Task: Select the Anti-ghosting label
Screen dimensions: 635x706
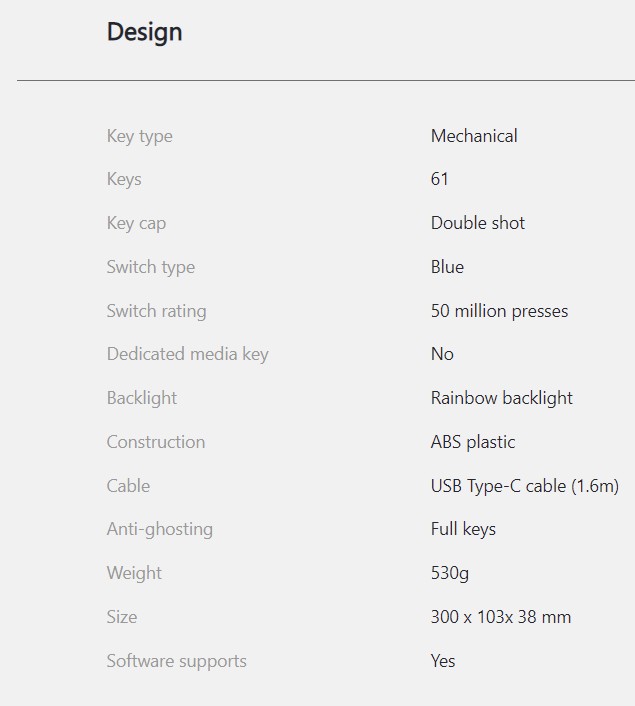Action: [x=159, y=530]
